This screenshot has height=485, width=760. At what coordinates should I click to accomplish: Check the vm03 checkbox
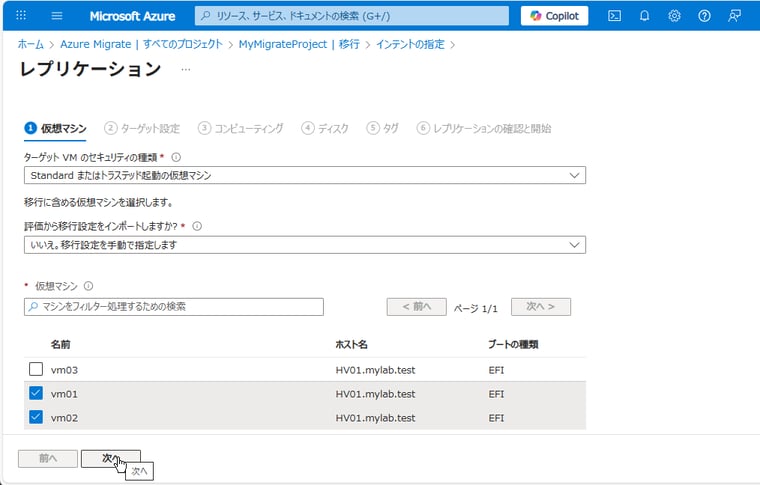click(x=36, y=369)
